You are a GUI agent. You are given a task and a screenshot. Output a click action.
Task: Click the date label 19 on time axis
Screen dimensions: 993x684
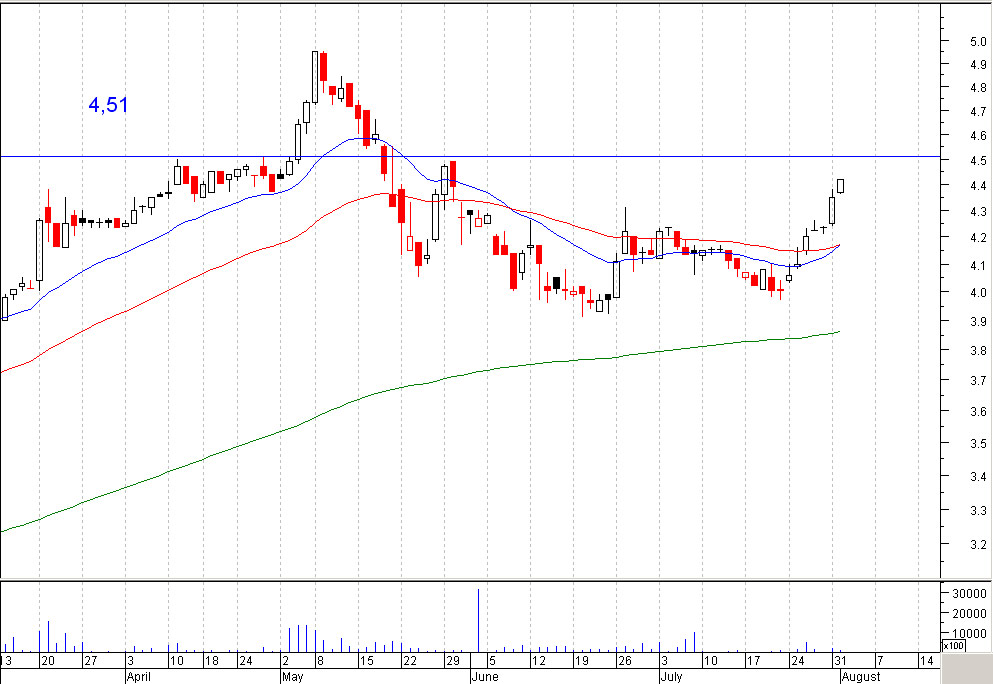581,661
